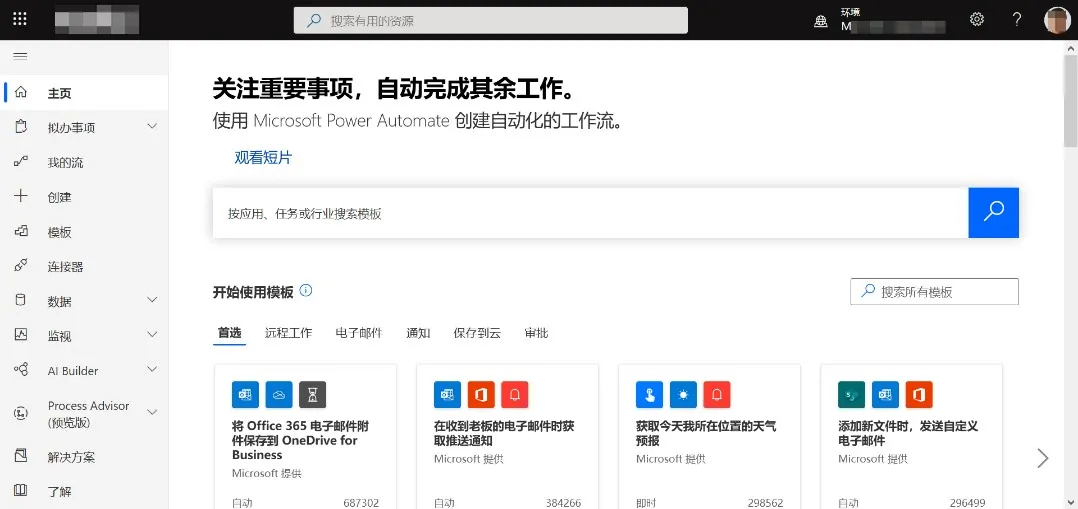Click the 模板 templates icon
1078x509 pixels.
point(21,231)
